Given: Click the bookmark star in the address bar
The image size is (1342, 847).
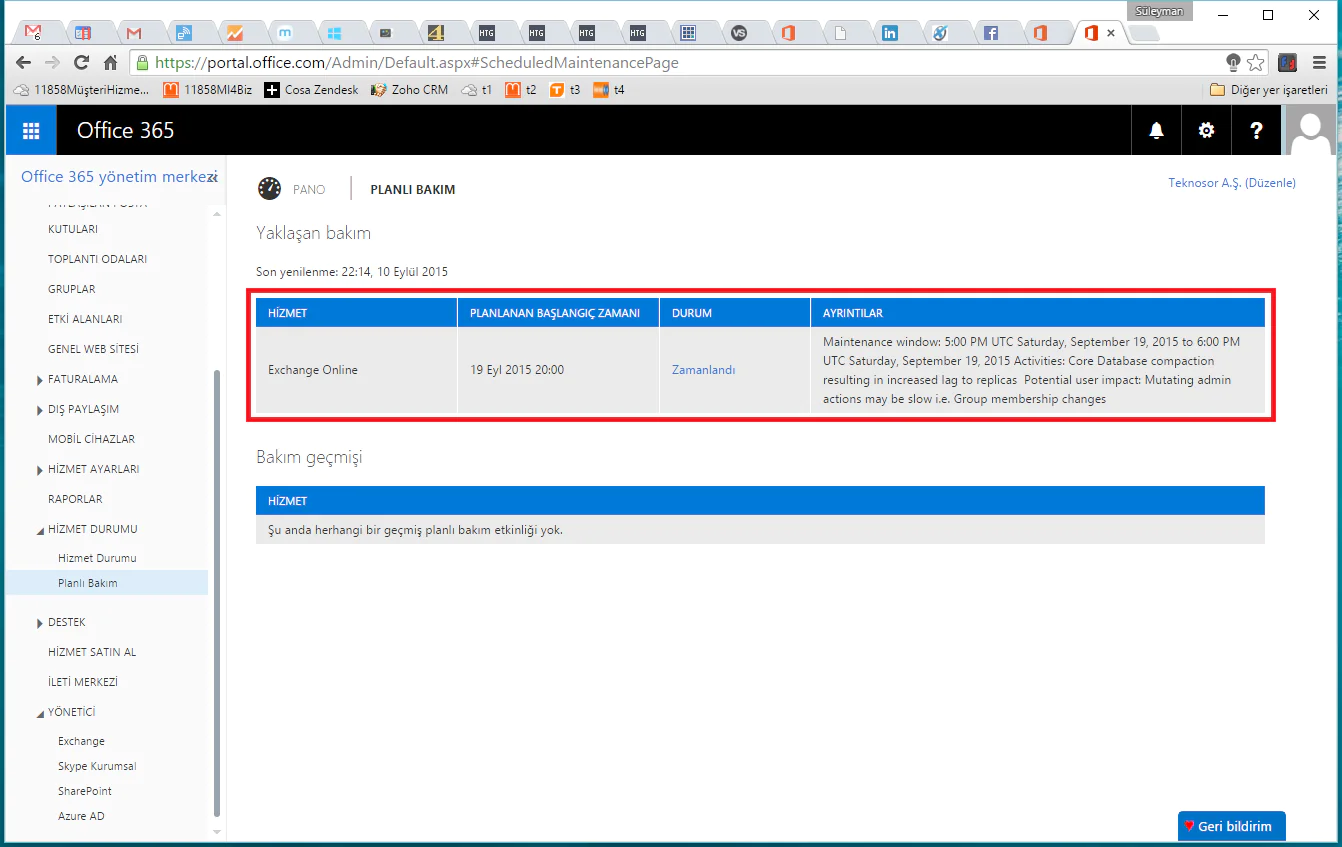Looking at the screenshot, I should (1255, 62).
